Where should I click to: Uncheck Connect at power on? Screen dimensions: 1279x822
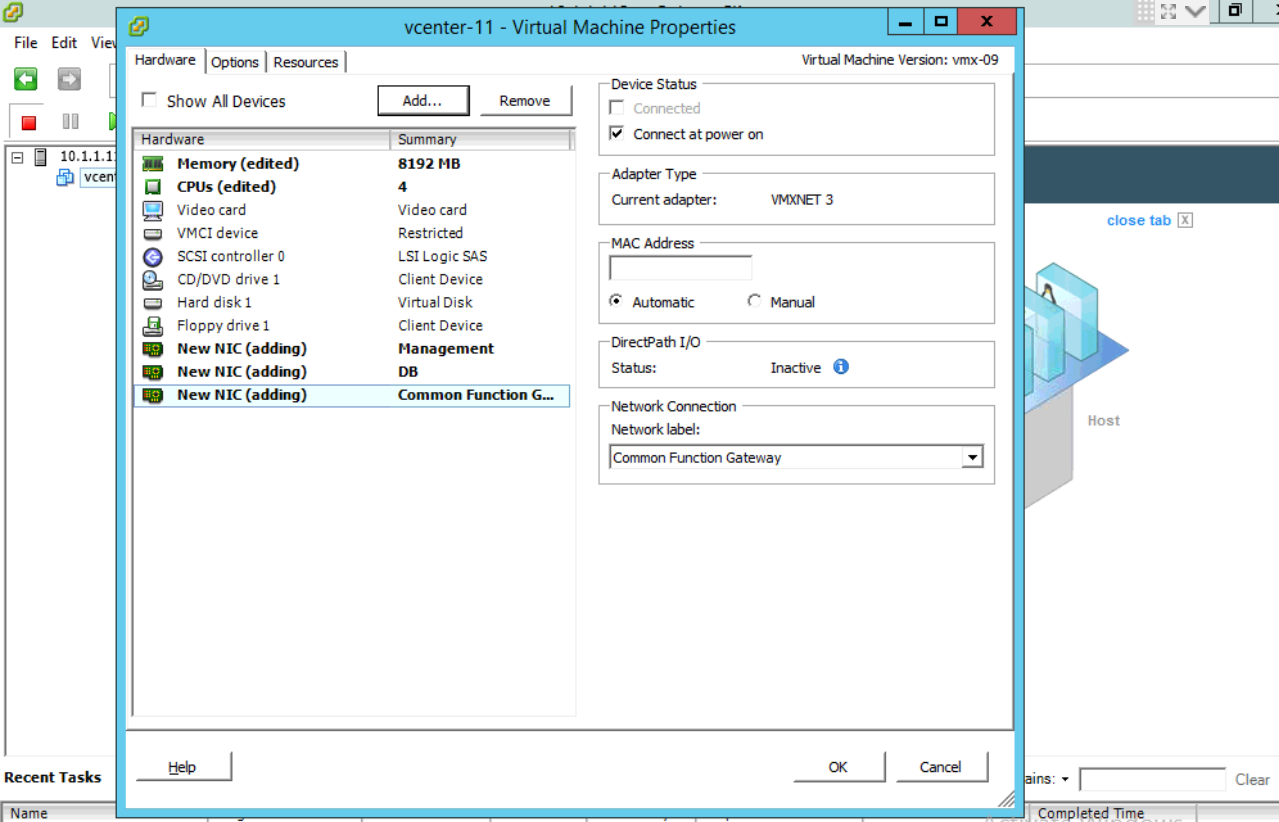pos(617,133)
